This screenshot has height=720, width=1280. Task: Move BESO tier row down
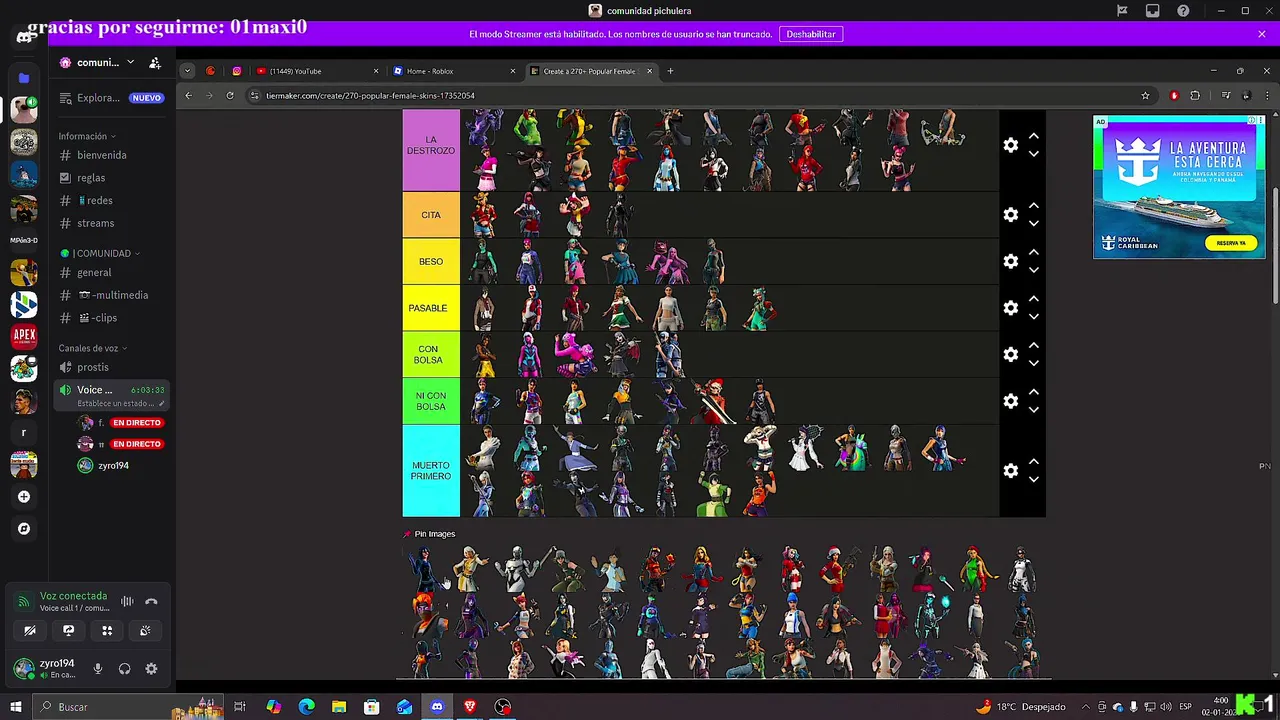pyautogui.click(x=1034, y=270)
